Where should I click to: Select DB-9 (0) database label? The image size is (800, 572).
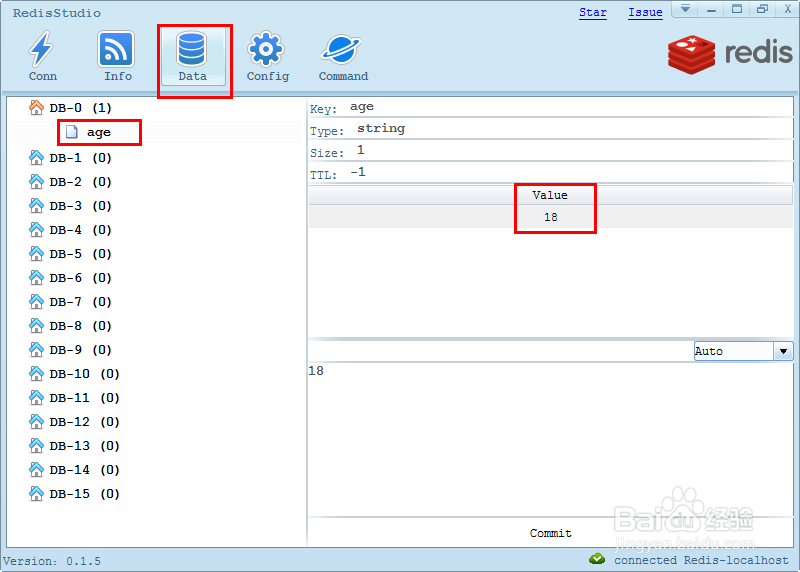click(x=80, y=350)
